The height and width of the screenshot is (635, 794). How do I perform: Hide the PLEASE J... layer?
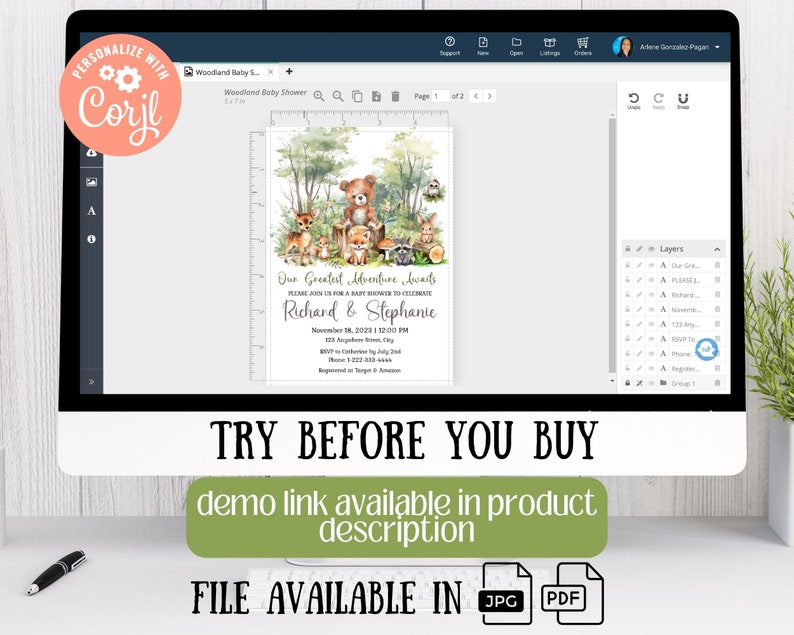point(651,280)
